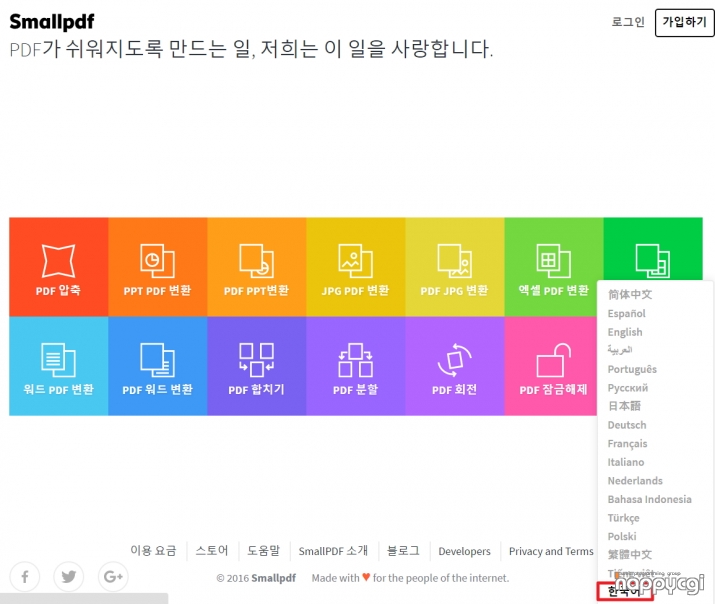Click the horizontal scrollbar at page bottom
The height and width of the screenshot is (604, 715).
pyautogui.click(x=84, y=599)
